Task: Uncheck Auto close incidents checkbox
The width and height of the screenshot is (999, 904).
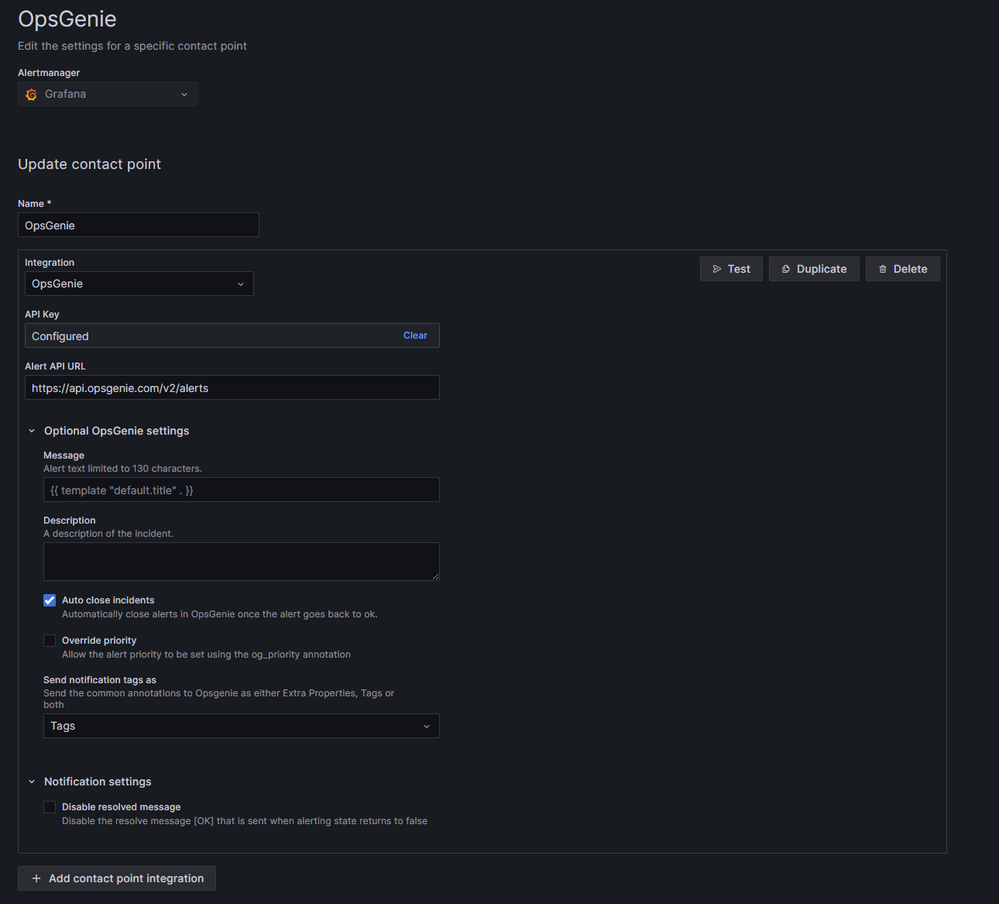Action: click(x=50, y=600)
